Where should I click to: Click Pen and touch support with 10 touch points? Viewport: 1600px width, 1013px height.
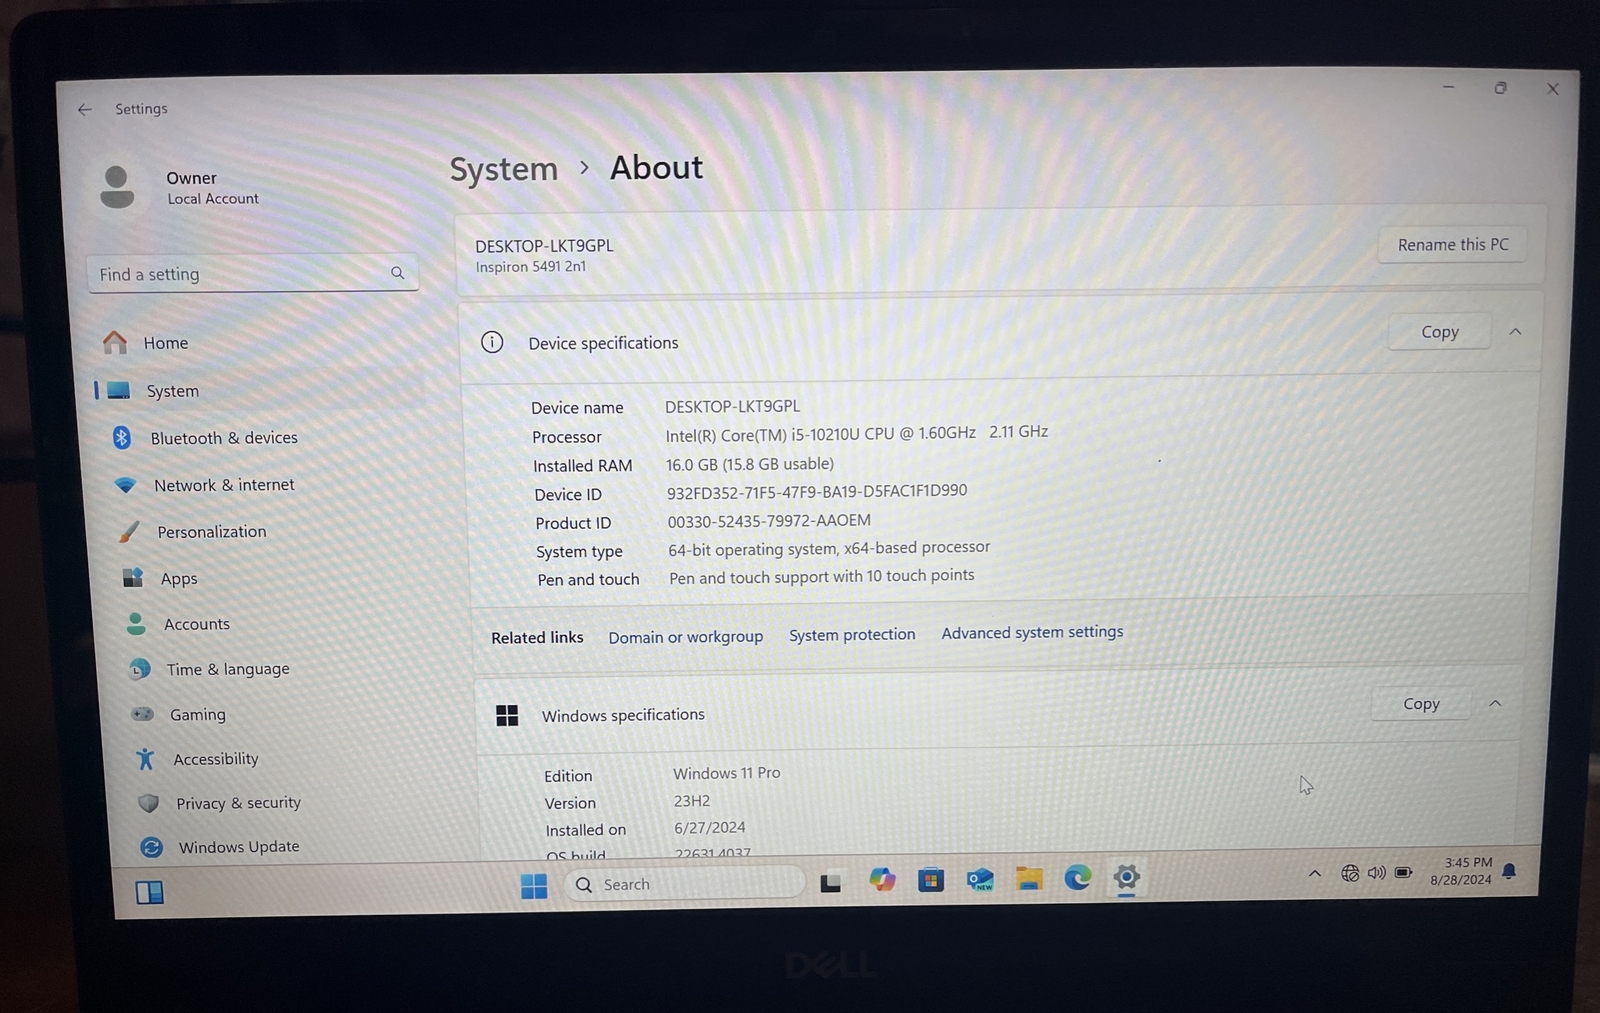point(822,576)
